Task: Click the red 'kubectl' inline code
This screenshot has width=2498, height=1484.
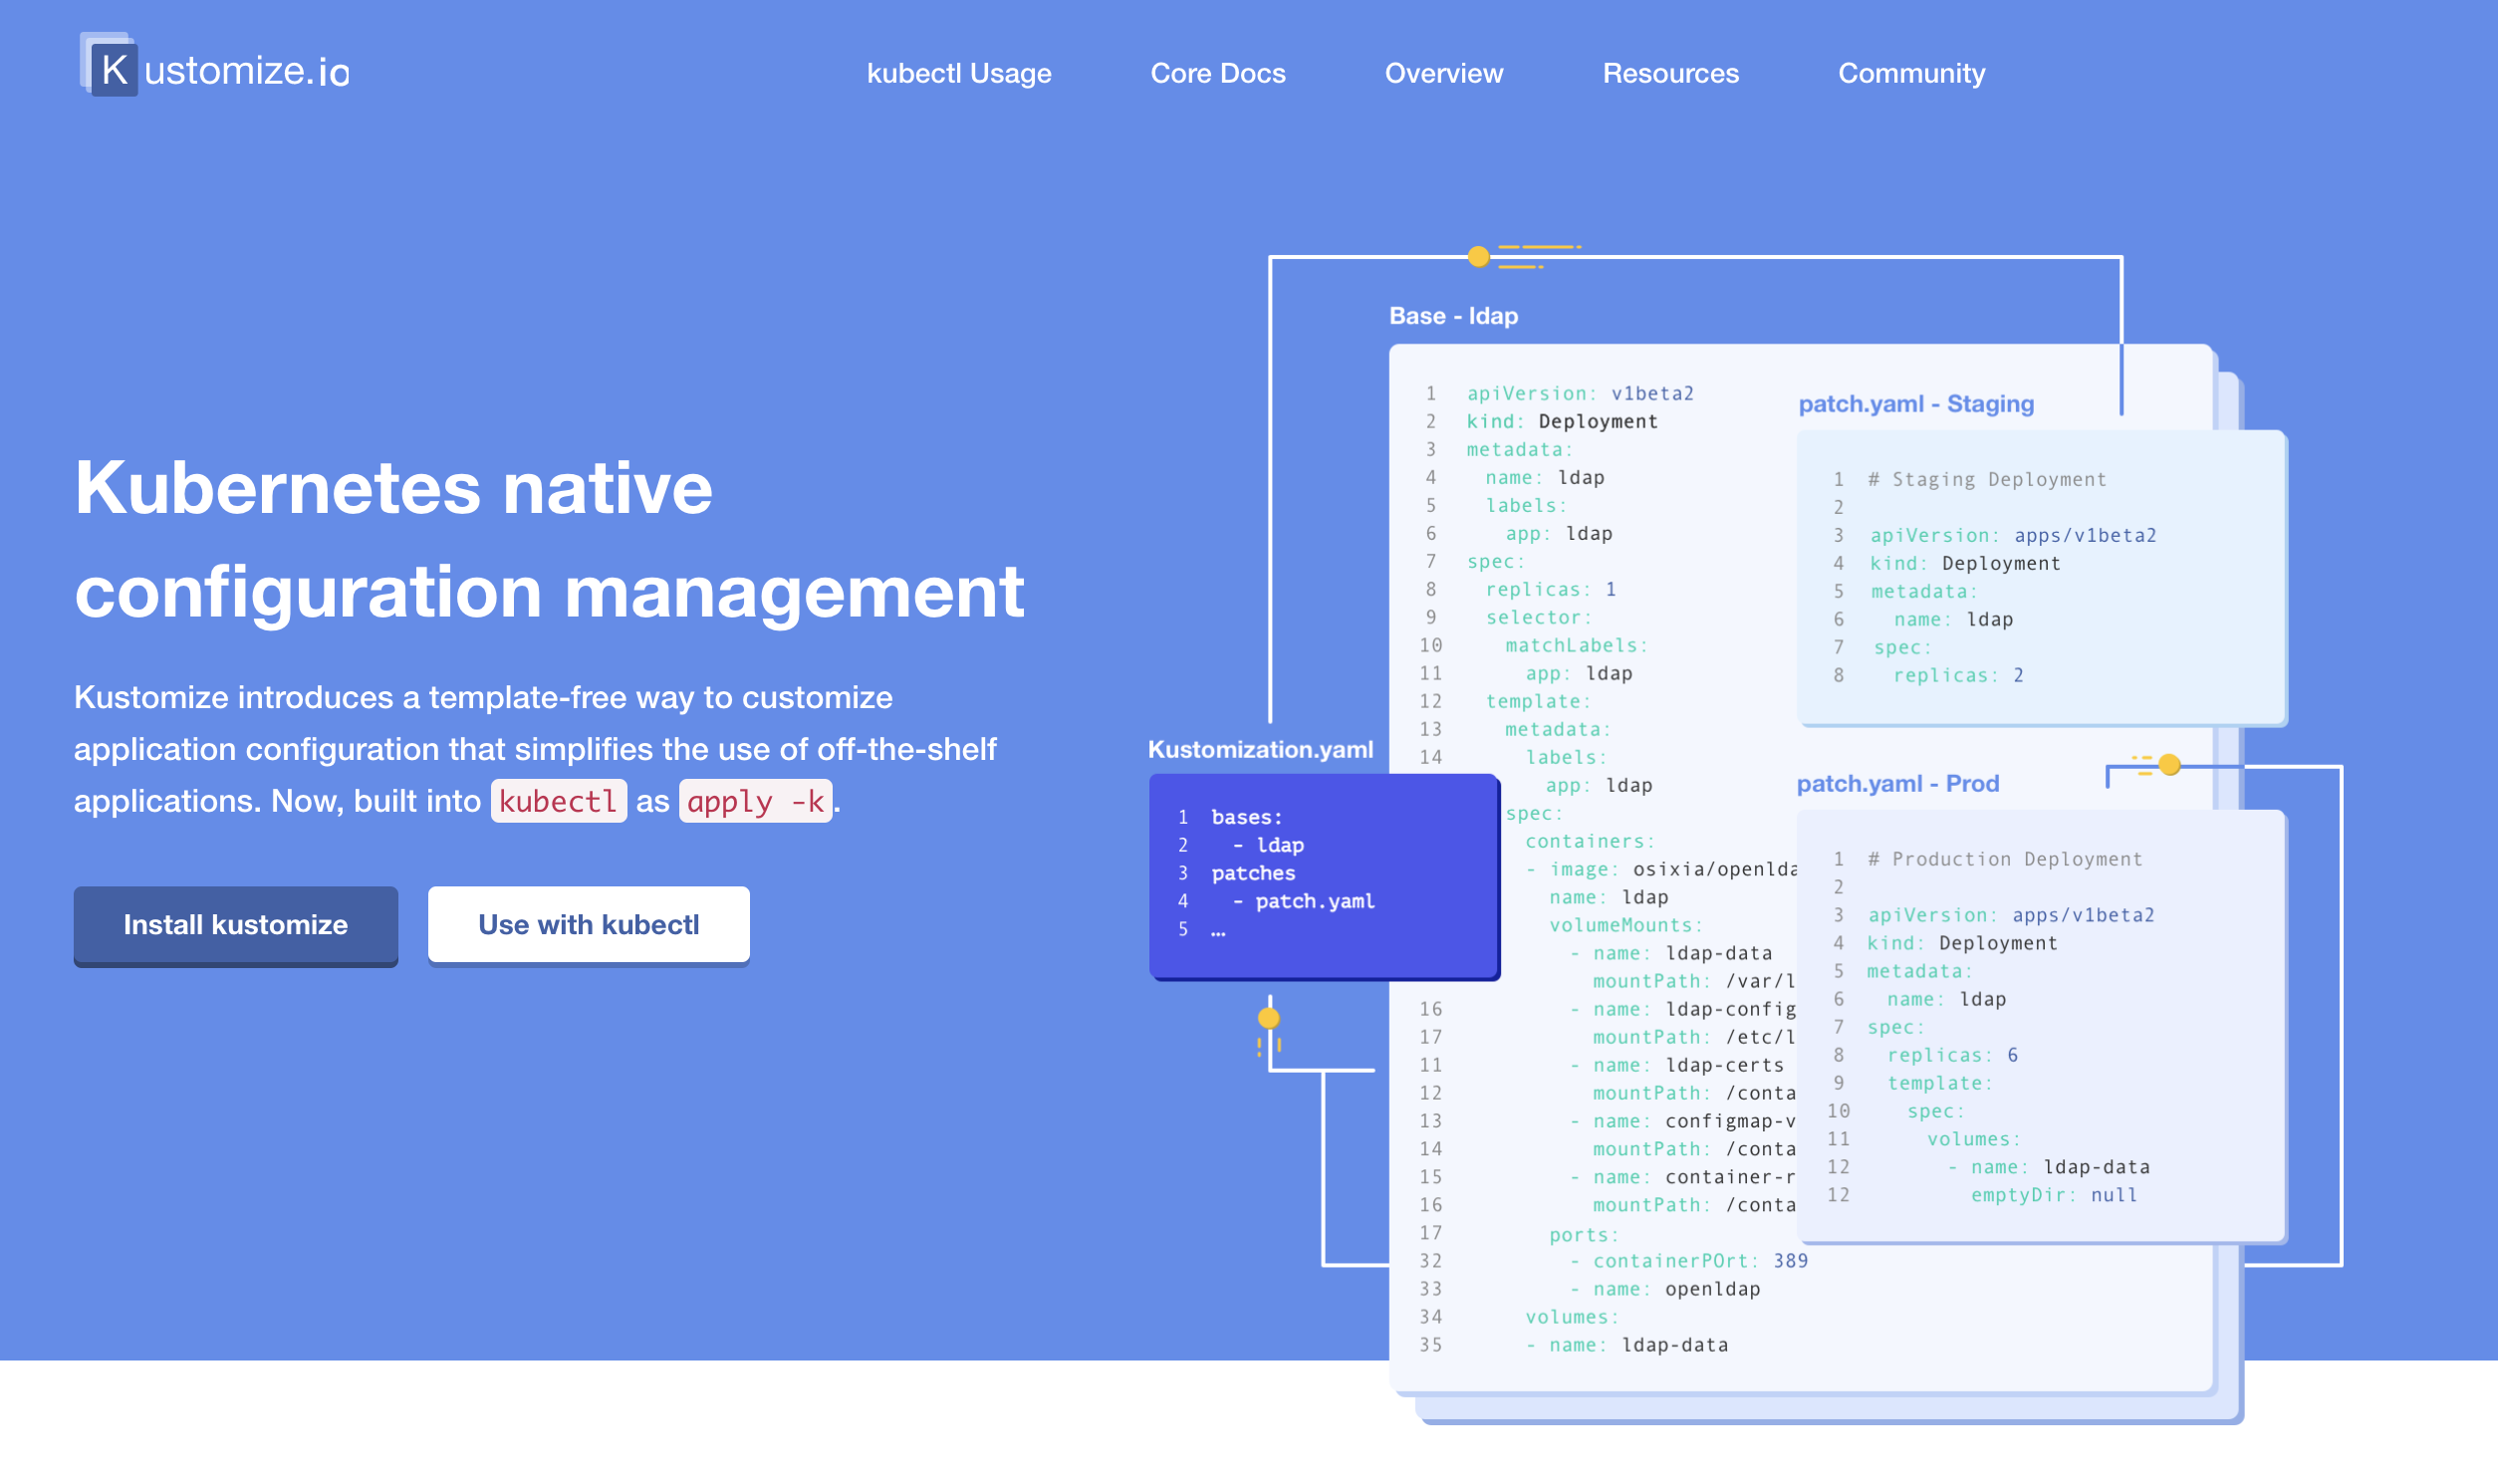Action: pyautogui.click(x=558, y=801)
